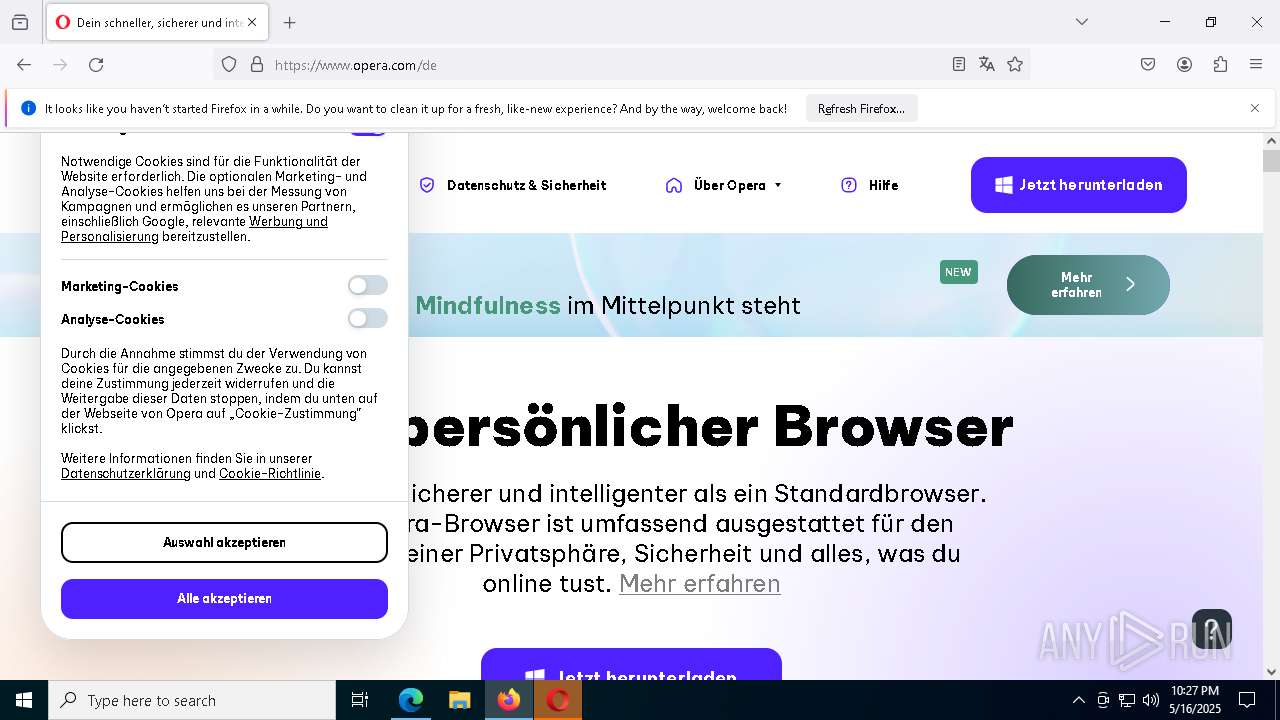This screenshot has width=1280, height=720.
Task: Translate this page
Action: point(987,64)
